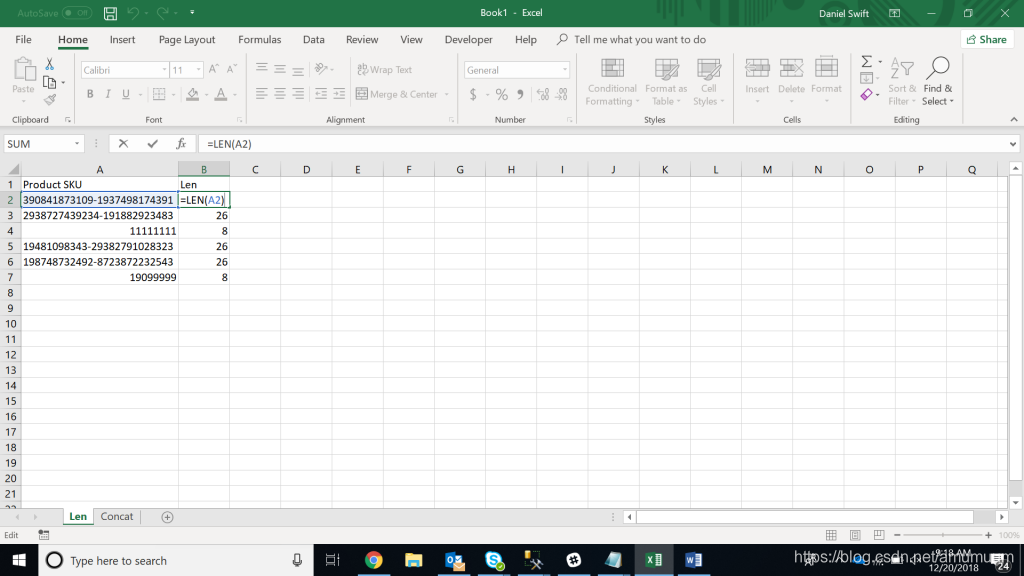The height and width of the screenshot is (576, 1024).
Task: Click Cell Styles button
Action: click(x=708, y=82)
